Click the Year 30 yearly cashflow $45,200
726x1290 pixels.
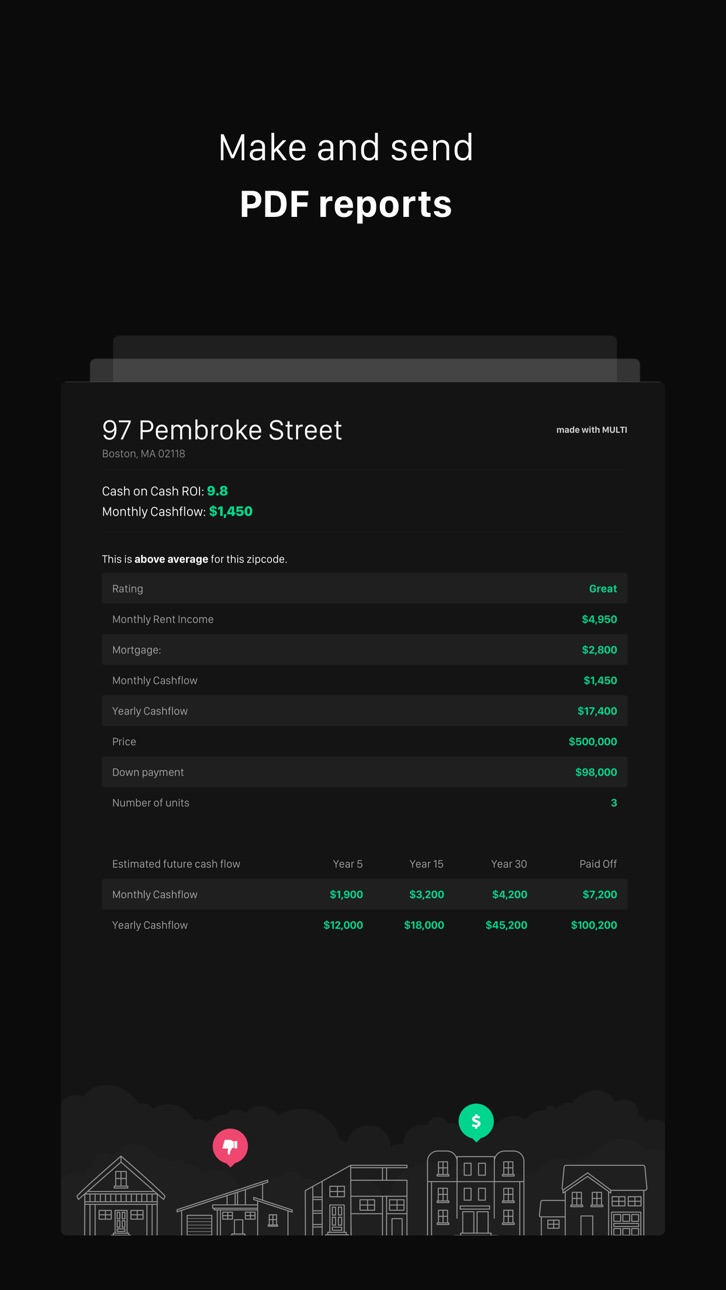point(506,925)
